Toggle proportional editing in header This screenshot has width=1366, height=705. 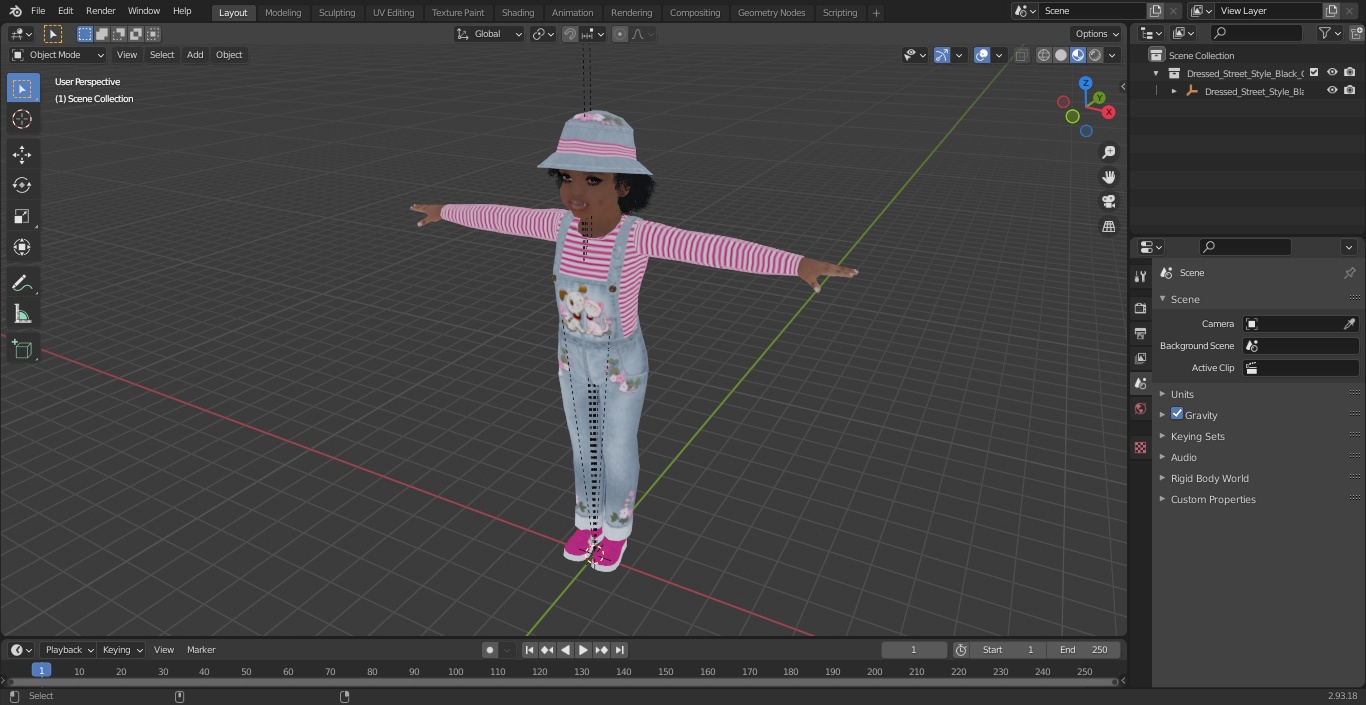click(620, 34)
